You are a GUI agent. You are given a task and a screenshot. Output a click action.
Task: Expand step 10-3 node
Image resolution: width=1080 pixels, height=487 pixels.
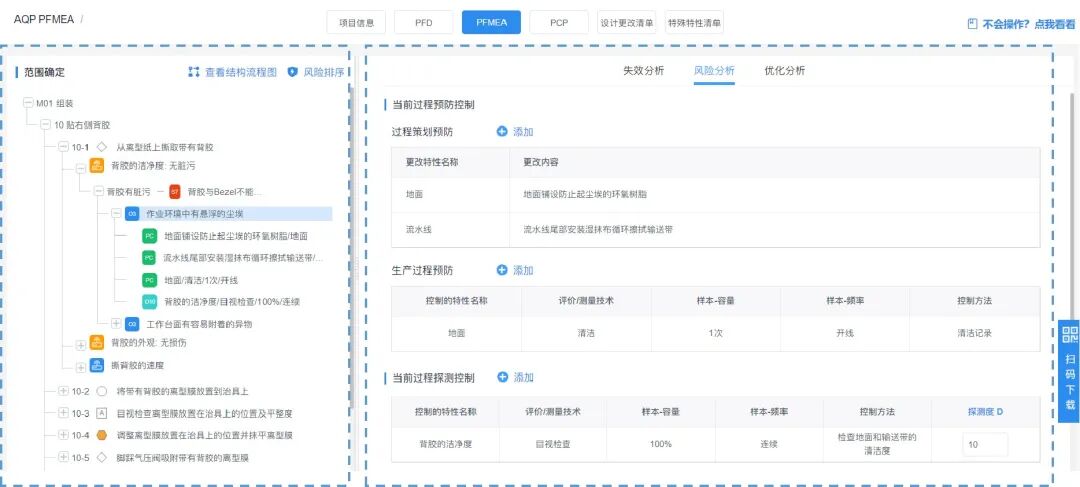[x=63, y=413]
